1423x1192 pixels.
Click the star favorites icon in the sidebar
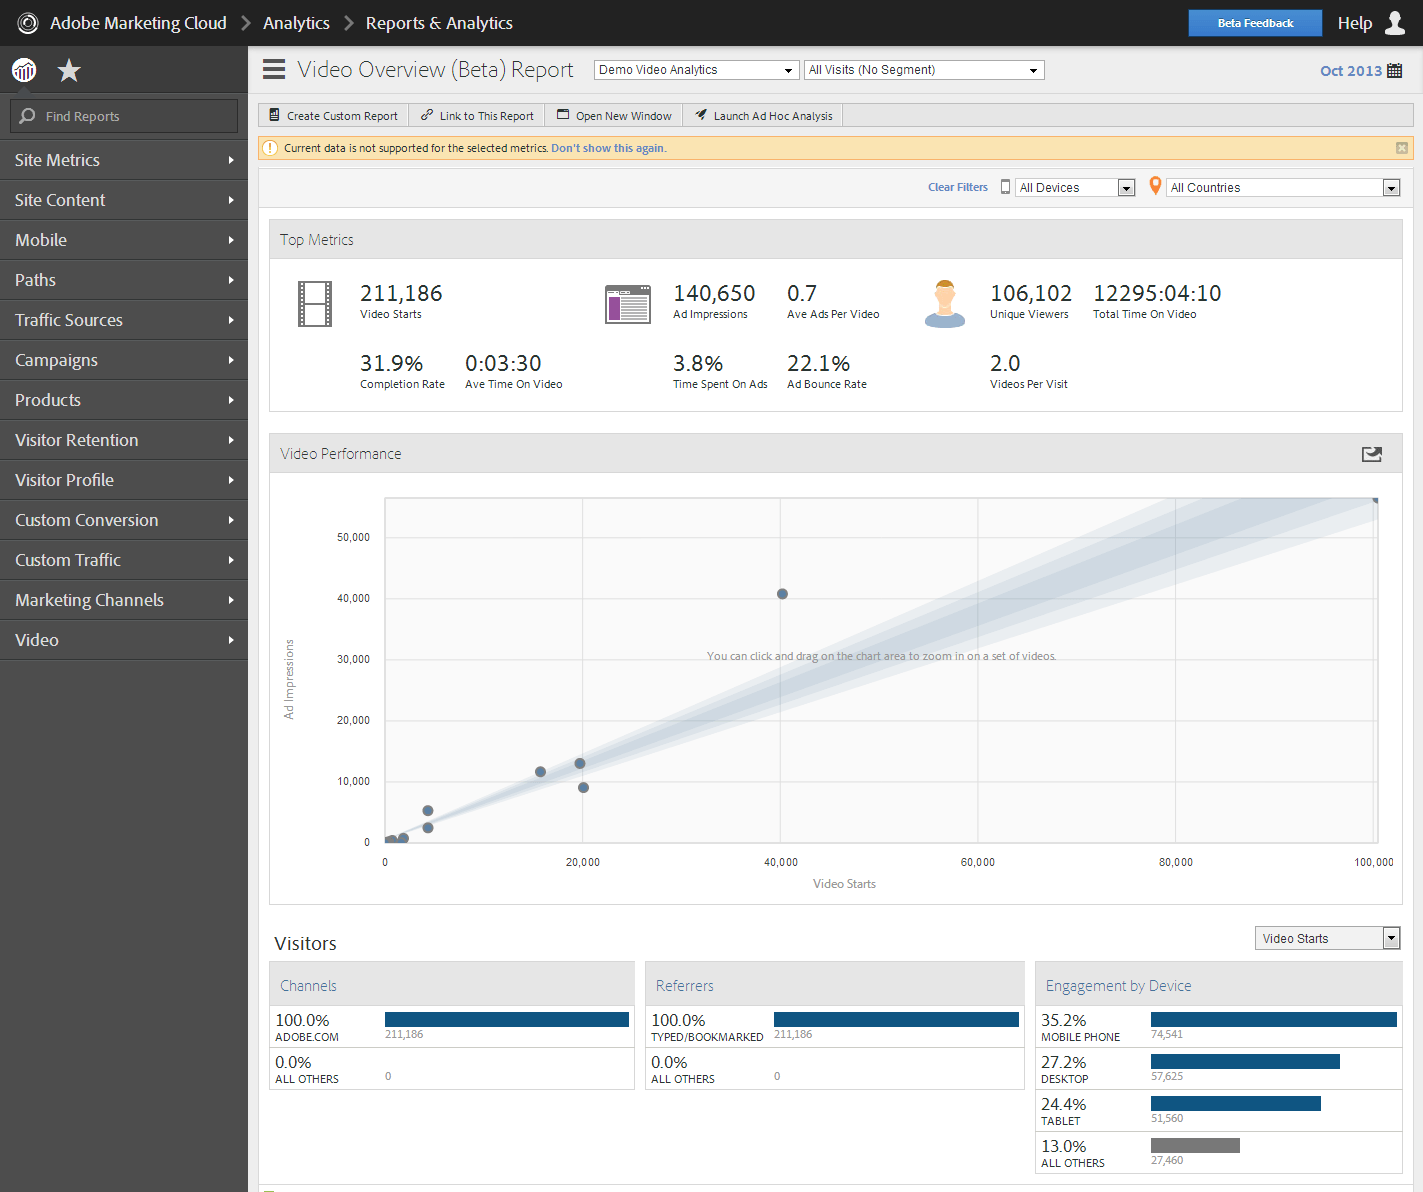pos(68,70)
